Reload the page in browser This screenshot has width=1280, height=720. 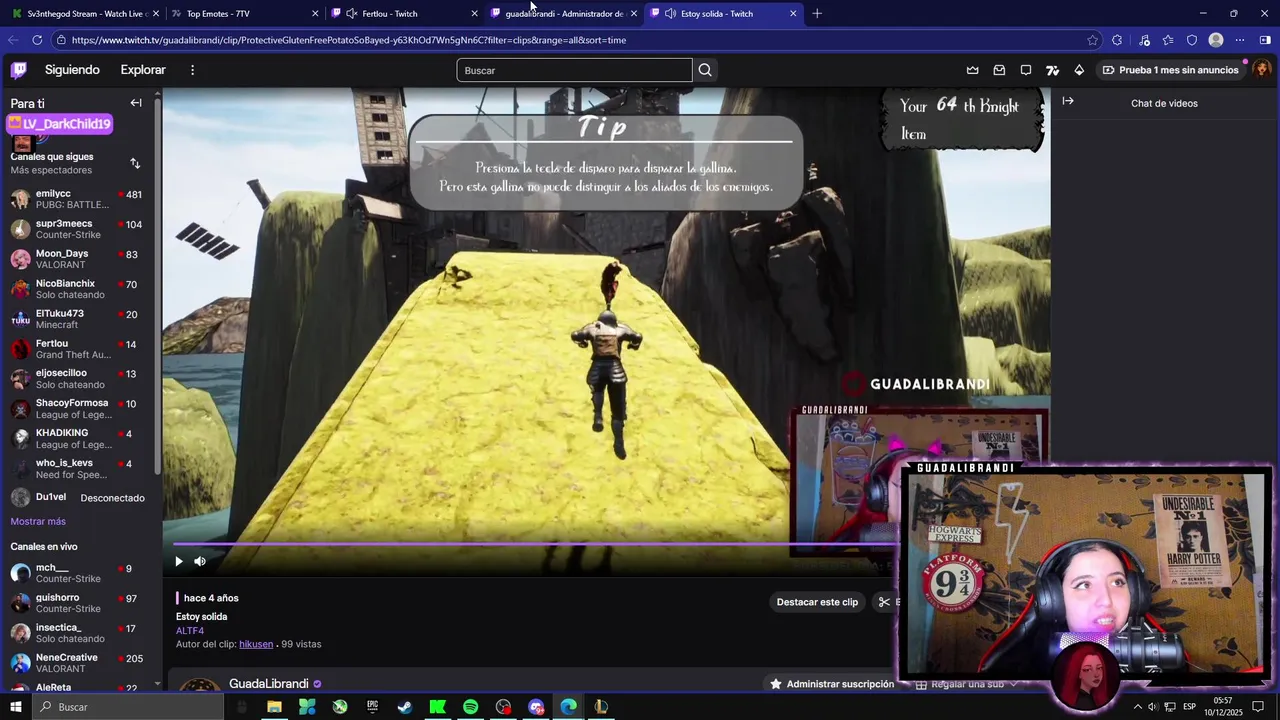pos(37,40)
